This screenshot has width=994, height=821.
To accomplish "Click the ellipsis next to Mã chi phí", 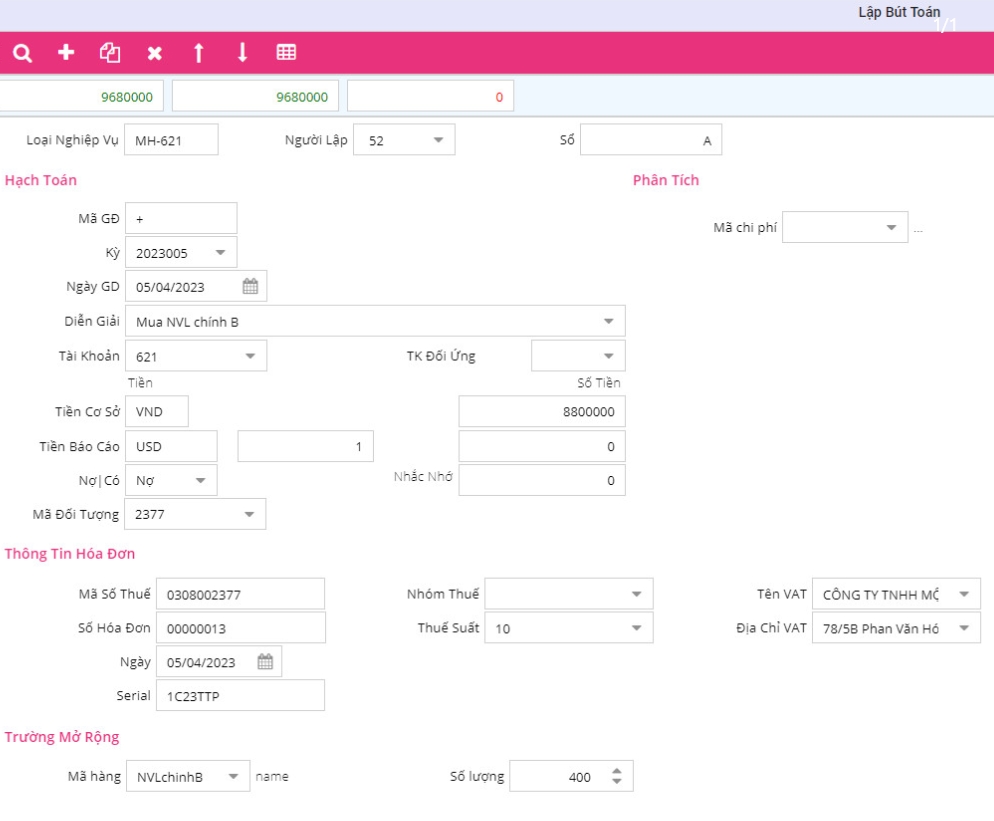I will pos(918,229).
